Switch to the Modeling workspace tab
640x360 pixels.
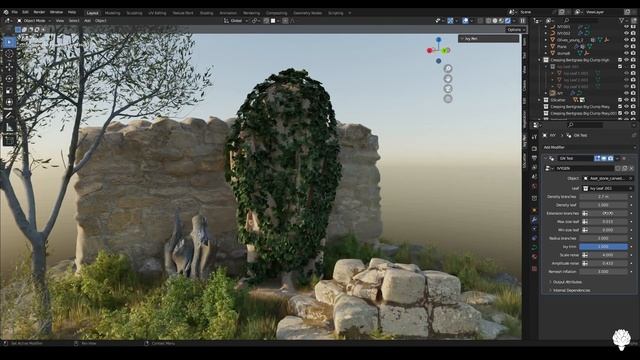[x=113, y=13]
